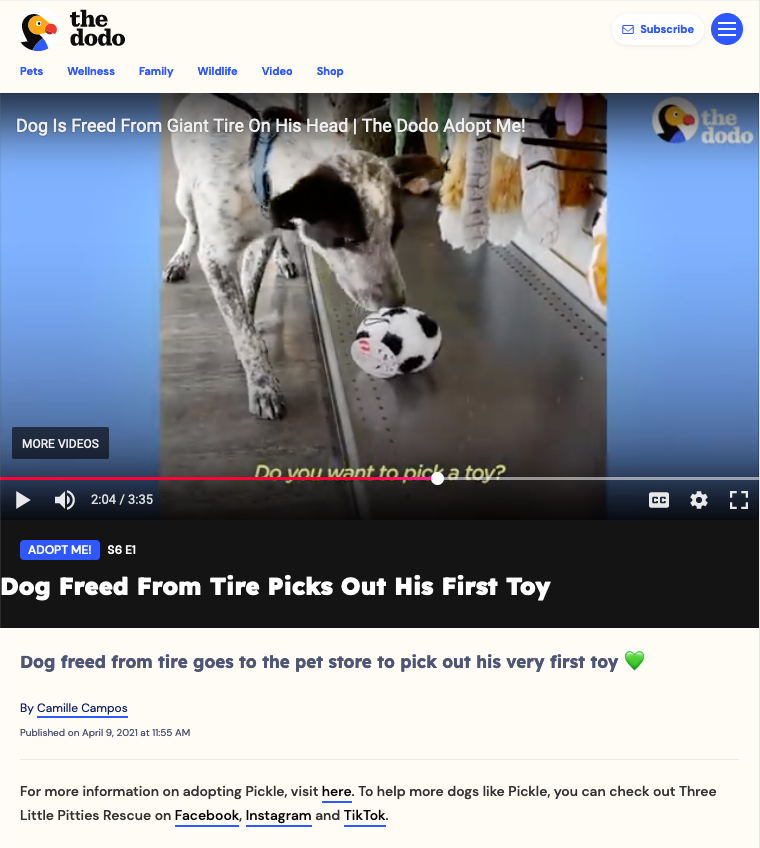Open the Family section
The width and height of the screenshot is (760, 848).
click(156, 71)
